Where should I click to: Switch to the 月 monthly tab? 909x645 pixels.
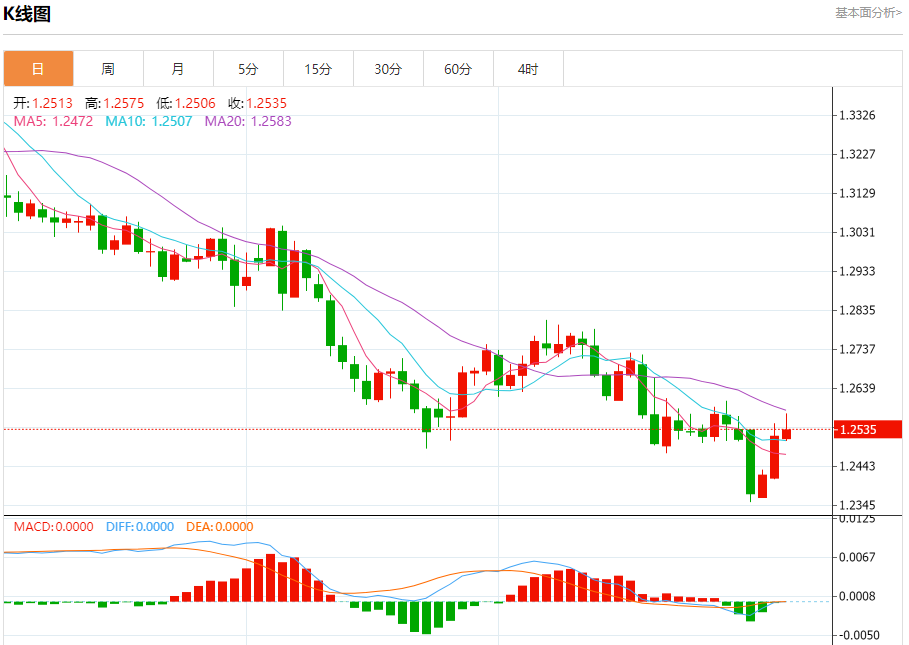tap(179, 69)
